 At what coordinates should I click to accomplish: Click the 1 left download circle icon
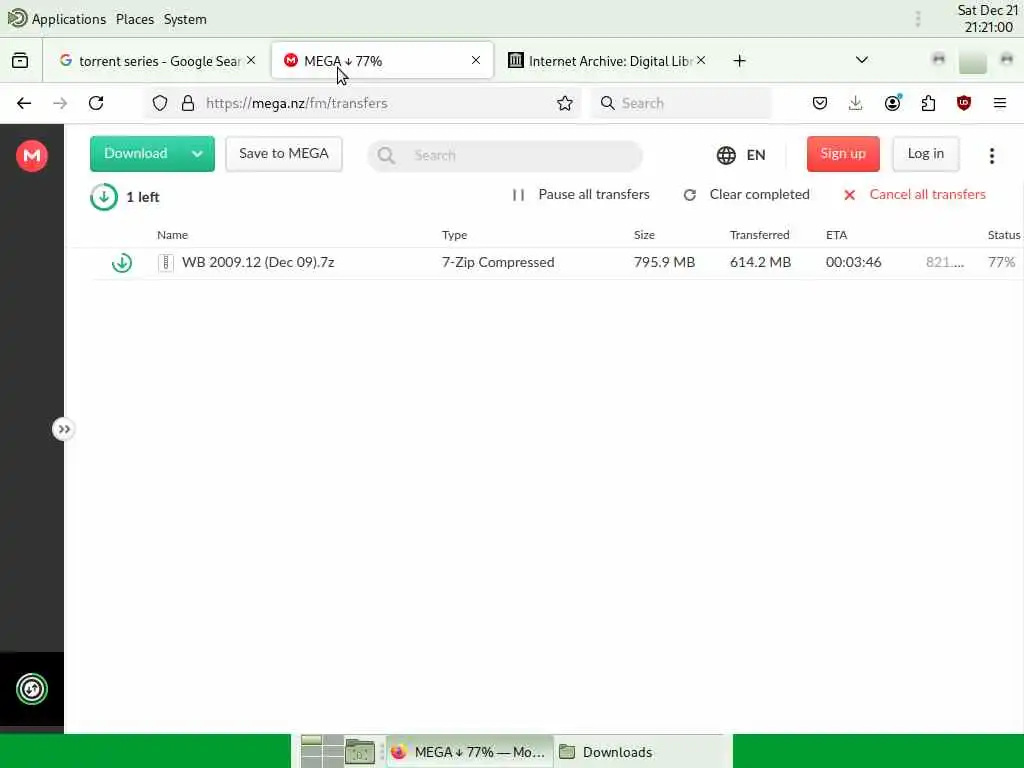(104, 197)
